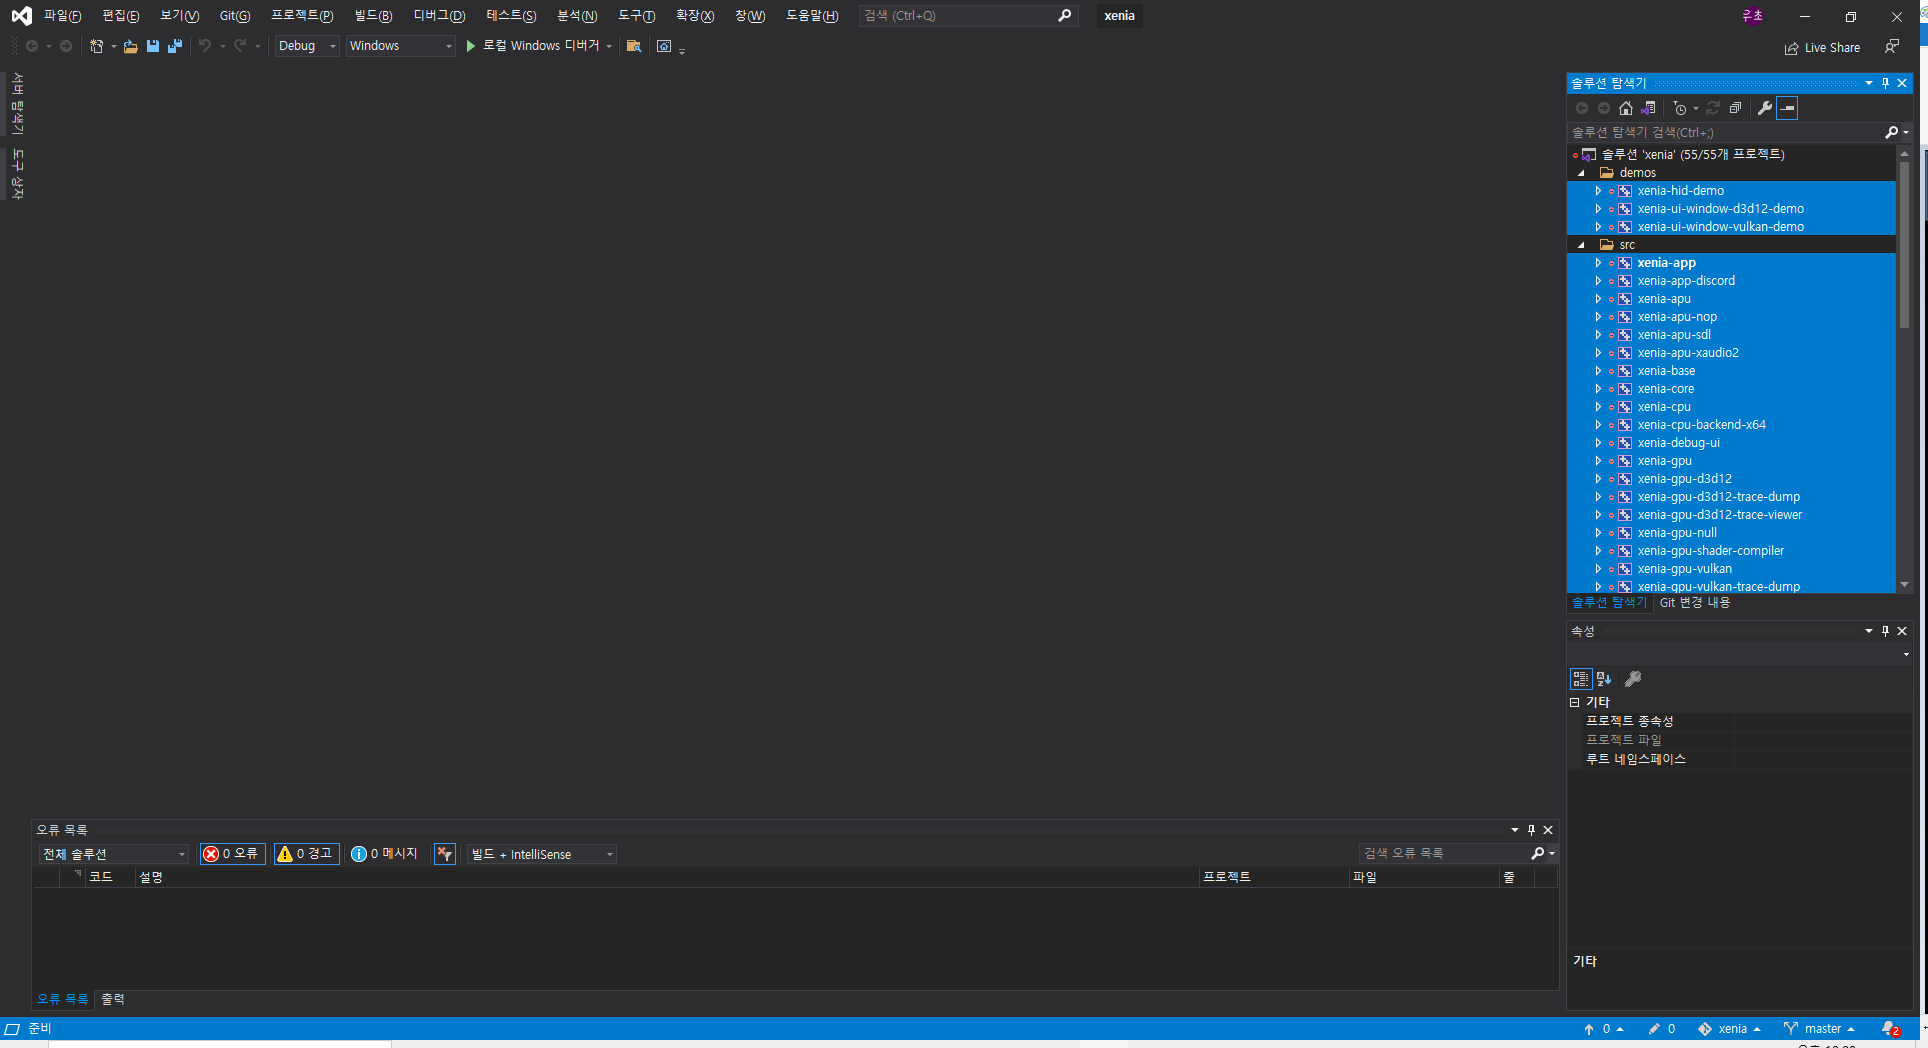Click the master branch in status bar

1819,1028
